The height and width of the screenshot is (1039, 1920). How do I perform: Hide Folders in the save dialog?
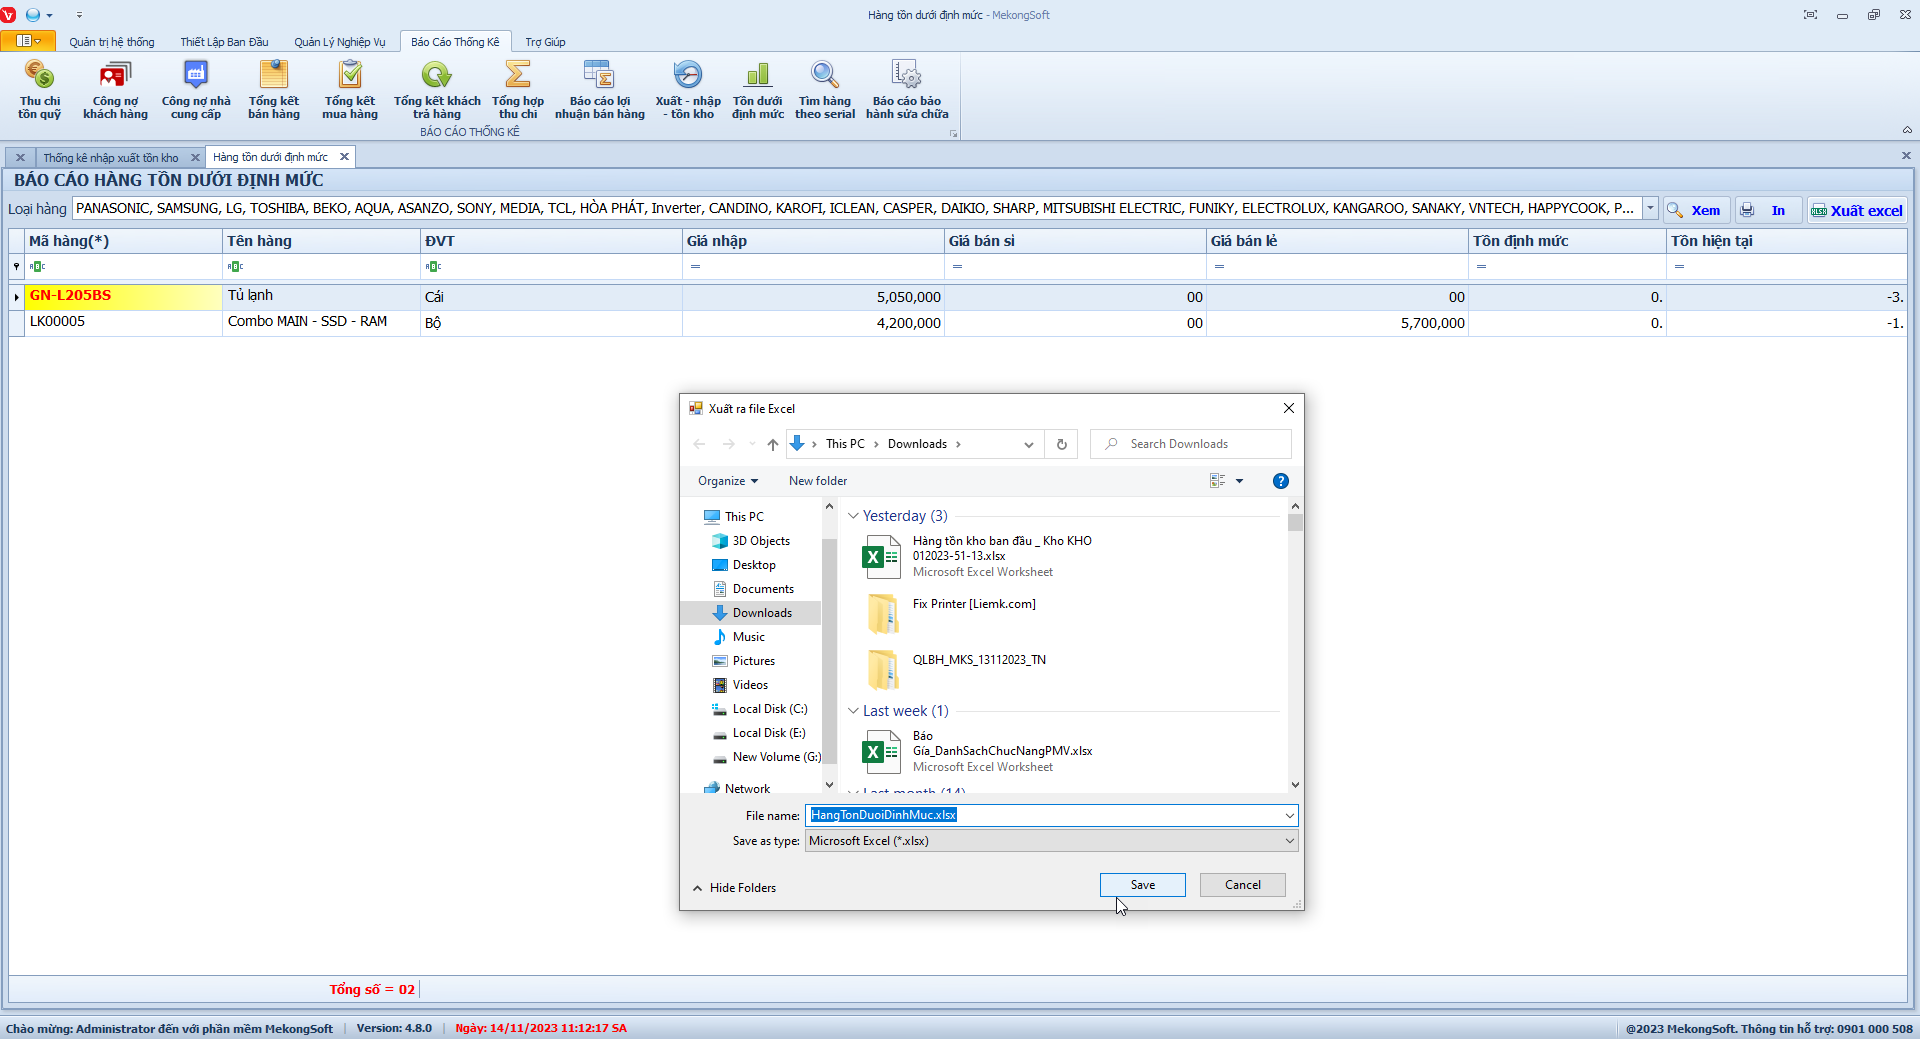click(x=734, y=888)
